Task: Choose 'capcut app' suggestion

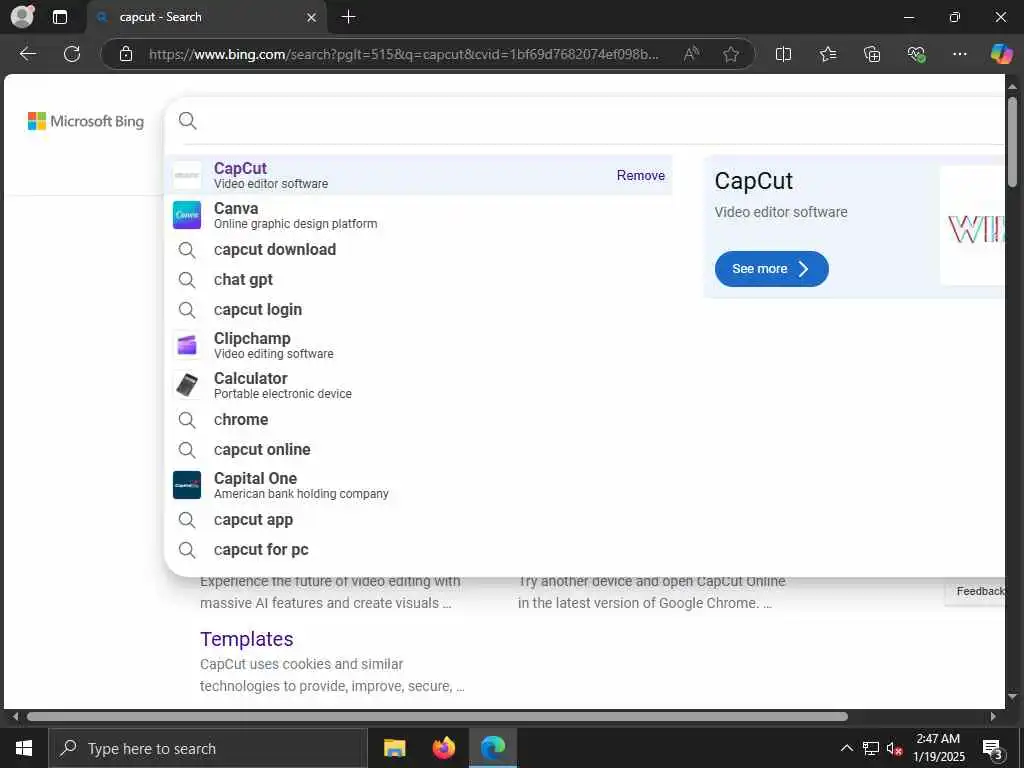Action: [x=418, y=520]
